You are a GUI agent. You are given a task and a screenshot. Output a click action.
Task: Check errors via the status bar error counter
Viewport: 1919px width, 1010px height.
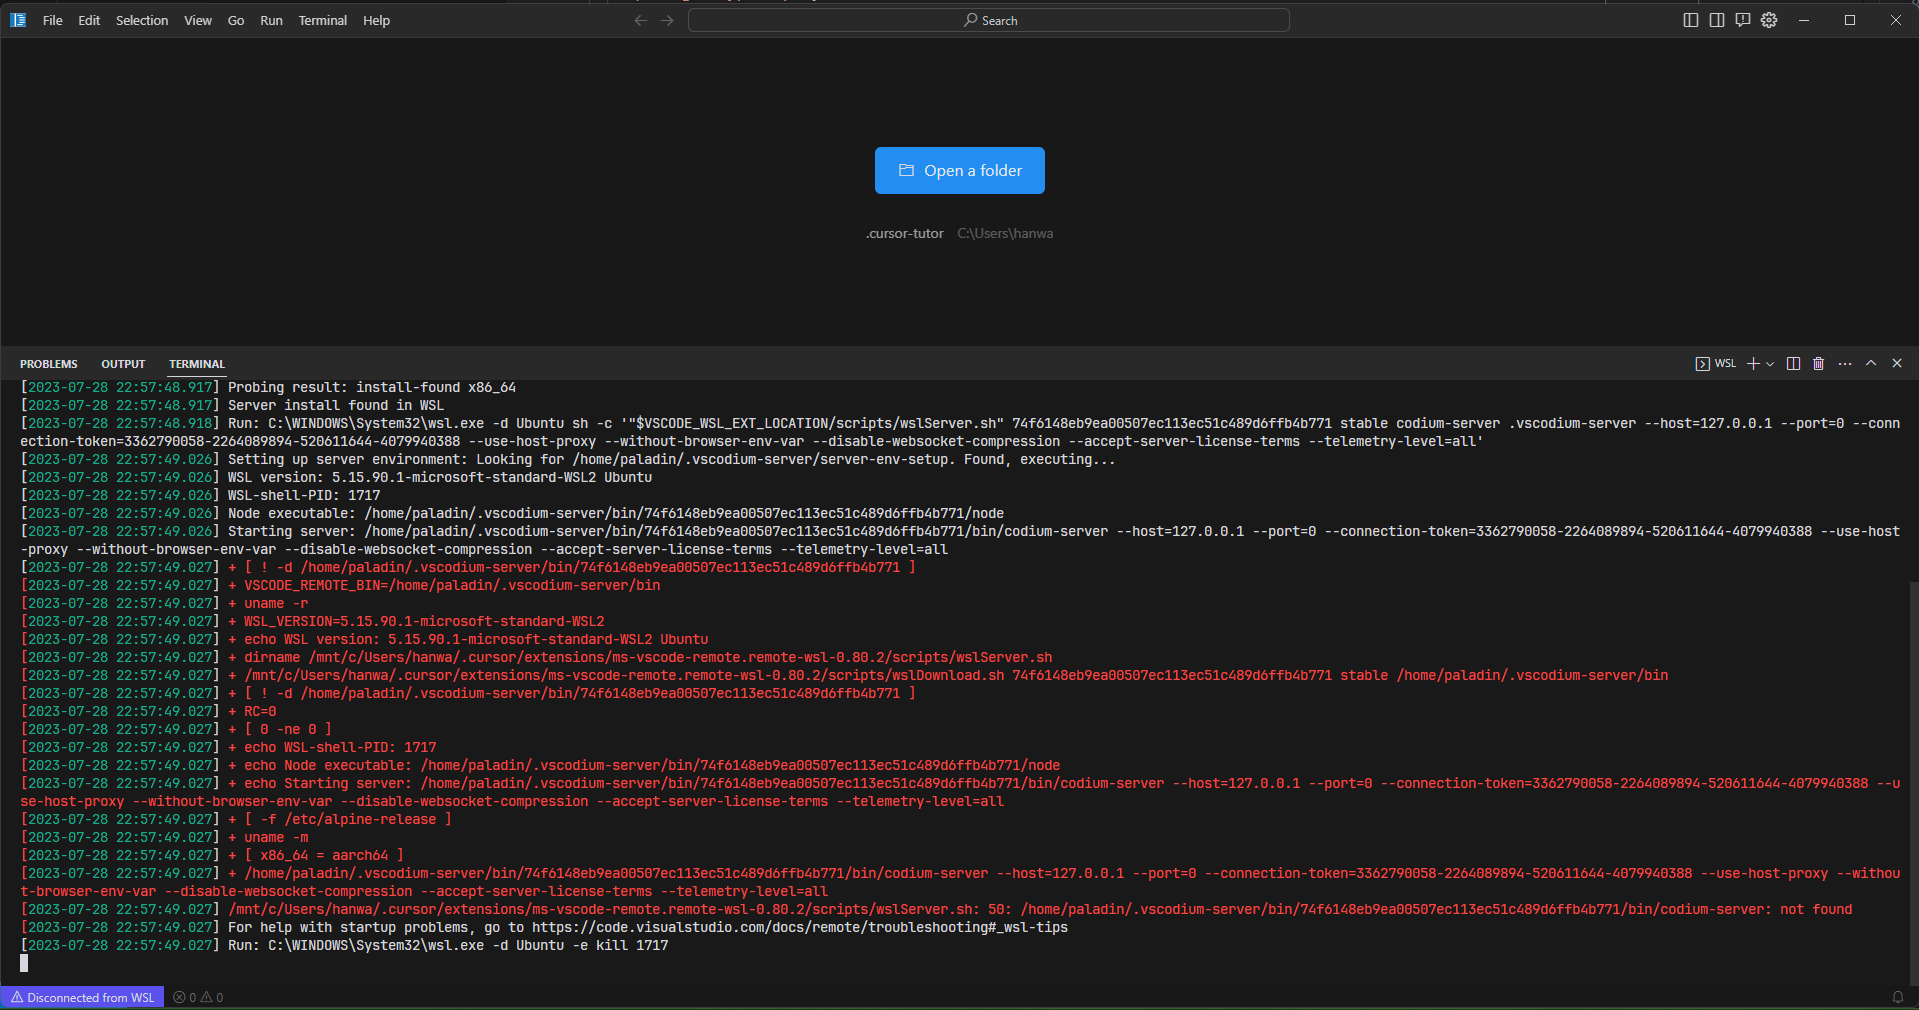pos(183,997)
